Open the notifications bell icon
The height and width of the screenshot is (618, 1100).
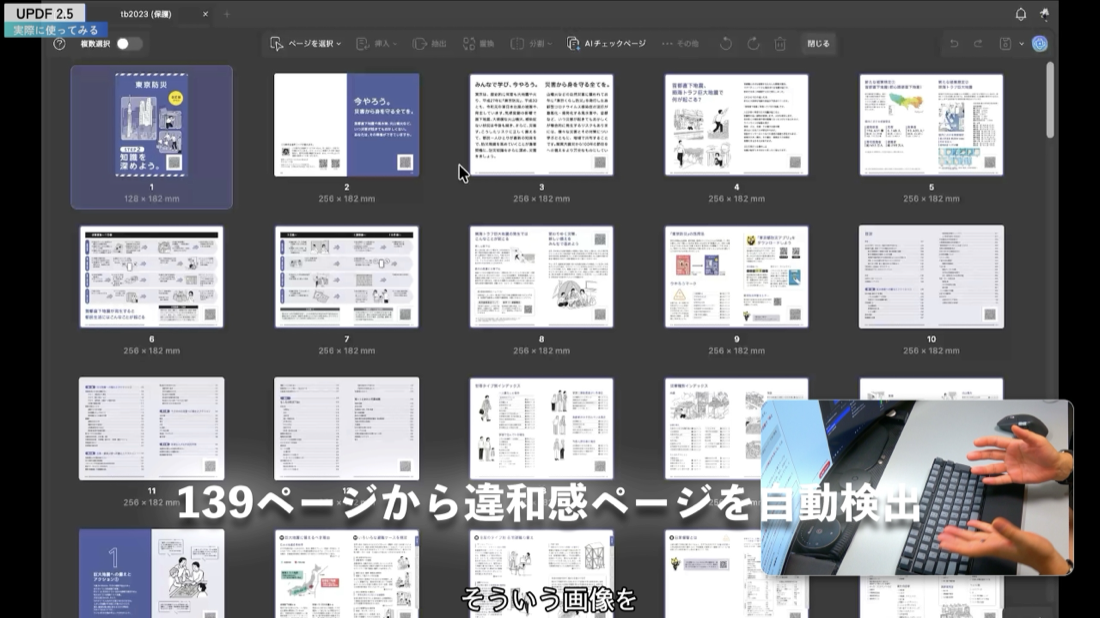tap(1021, 14)
